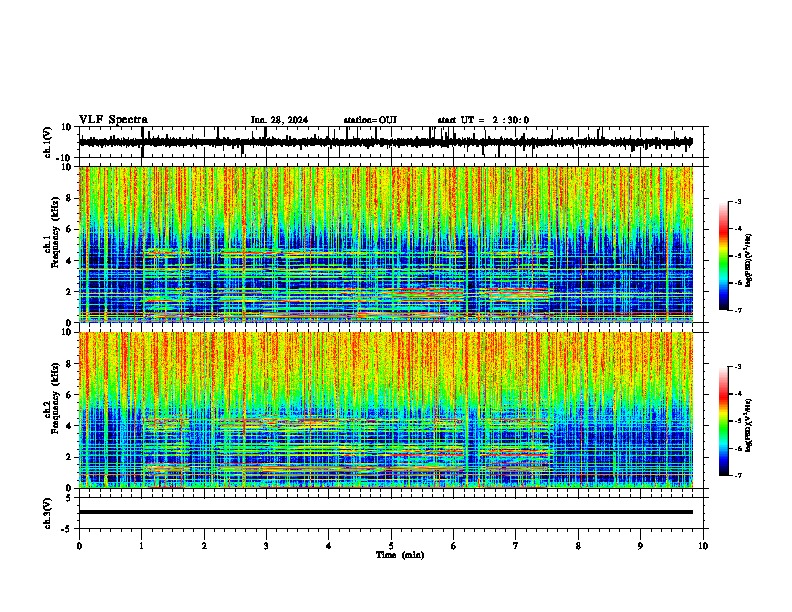Click time axis tick label "6"
This screenshot has width=792, height=612.
pyautogui.click(x=453, y=546)
